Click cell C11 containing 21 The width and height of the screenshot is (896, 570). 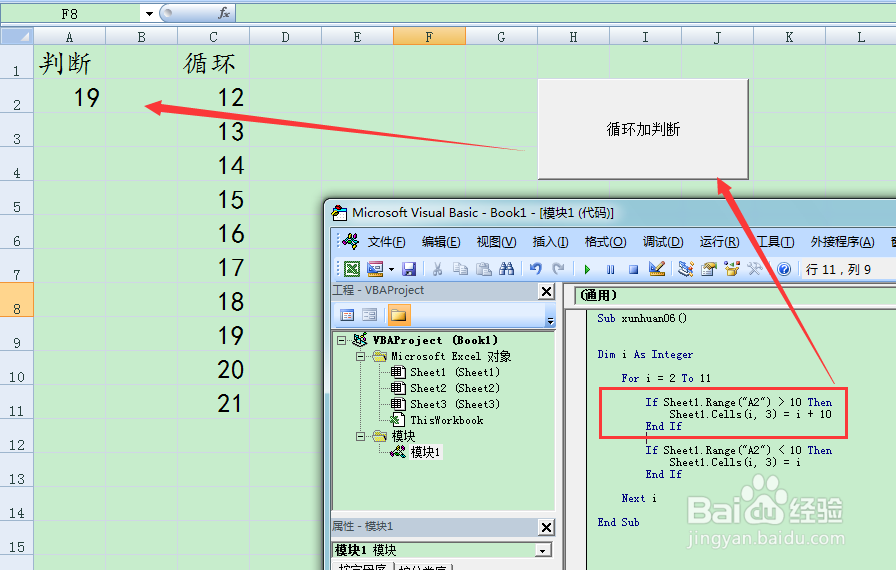tap(213, 402)
